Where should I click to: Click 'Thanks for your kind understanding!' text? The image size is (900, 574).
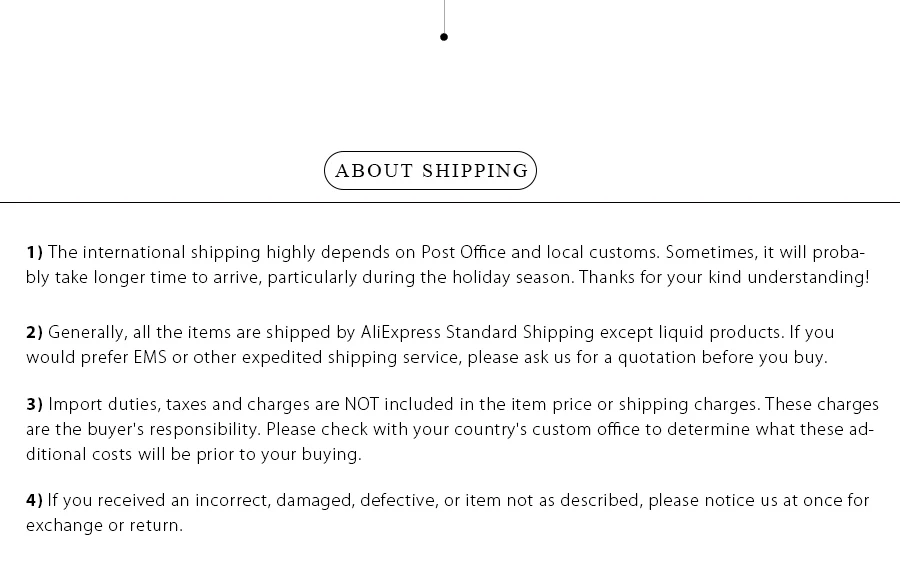[724, 278]
